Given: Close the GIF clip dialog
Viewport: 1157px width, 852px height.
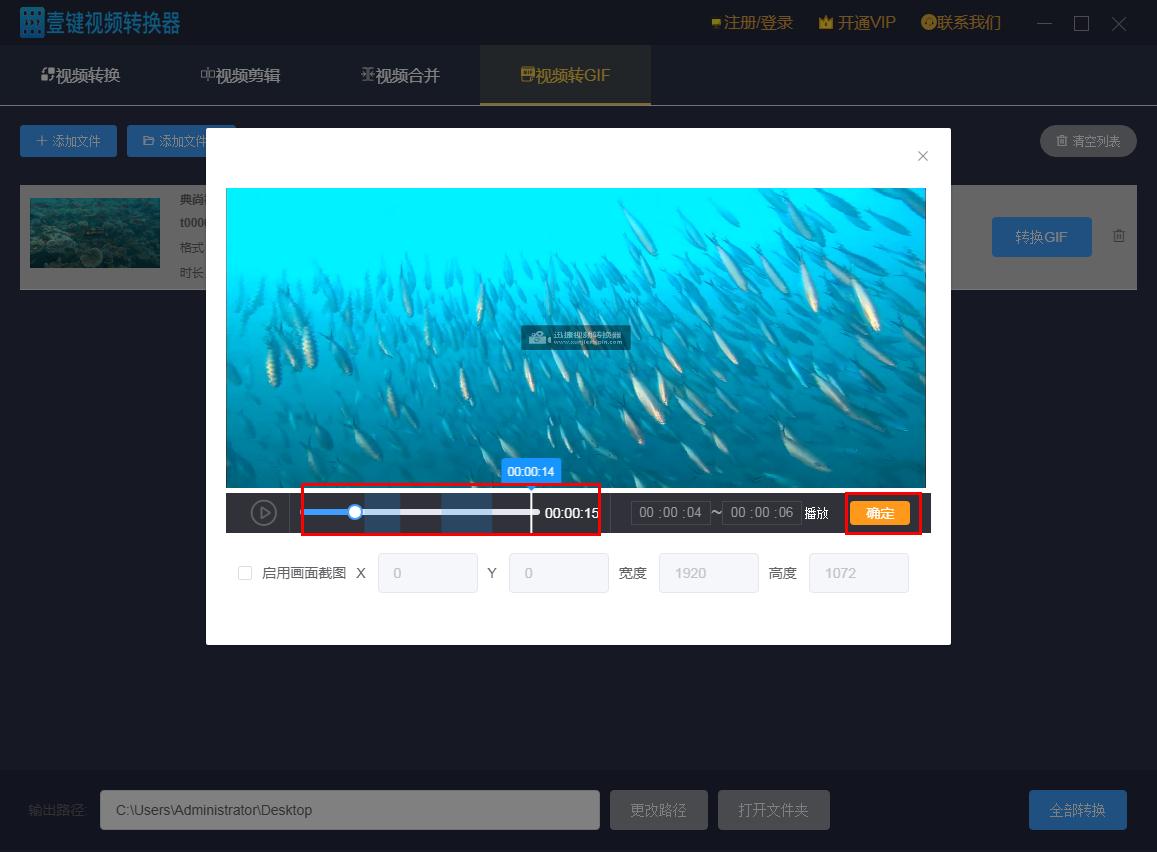Looking at the screenshot, I should [922, 156].
